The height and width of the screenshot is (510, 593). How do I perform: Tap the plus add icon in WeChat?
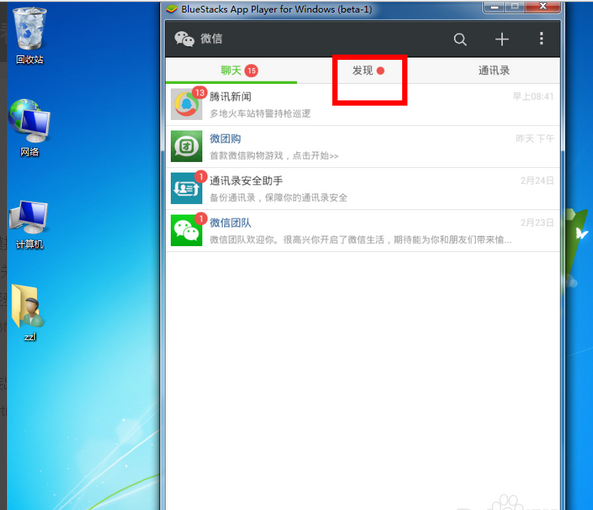502,39
